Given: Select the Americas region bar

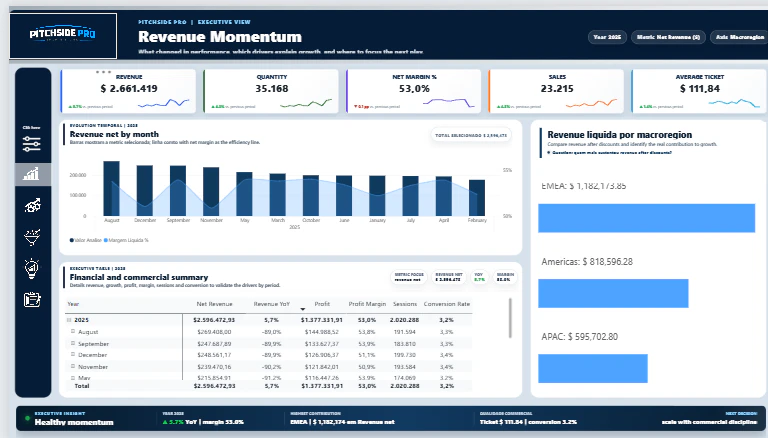Looking at the screenshot, I should coord(613,293).
